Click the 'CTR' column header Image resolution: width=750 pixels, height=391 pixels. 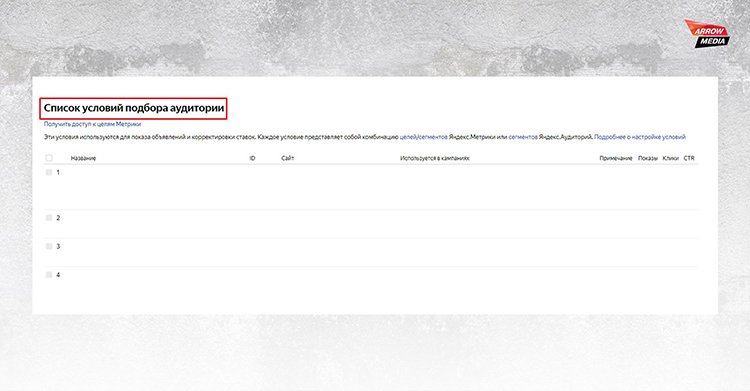pyautogui.click(x=689, y=158)
